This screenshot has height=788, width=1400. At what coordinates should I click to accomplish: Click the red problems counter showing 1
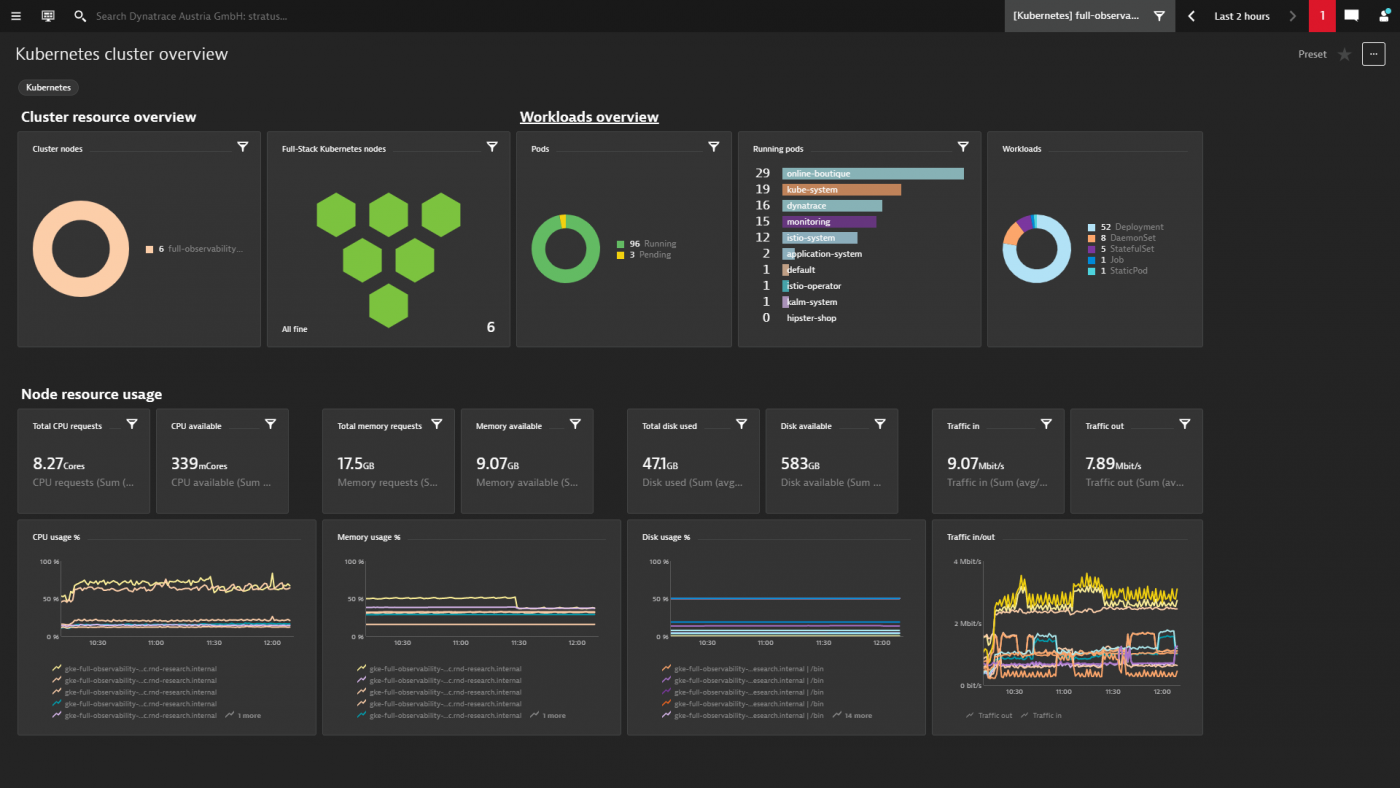pos(1322,16)
